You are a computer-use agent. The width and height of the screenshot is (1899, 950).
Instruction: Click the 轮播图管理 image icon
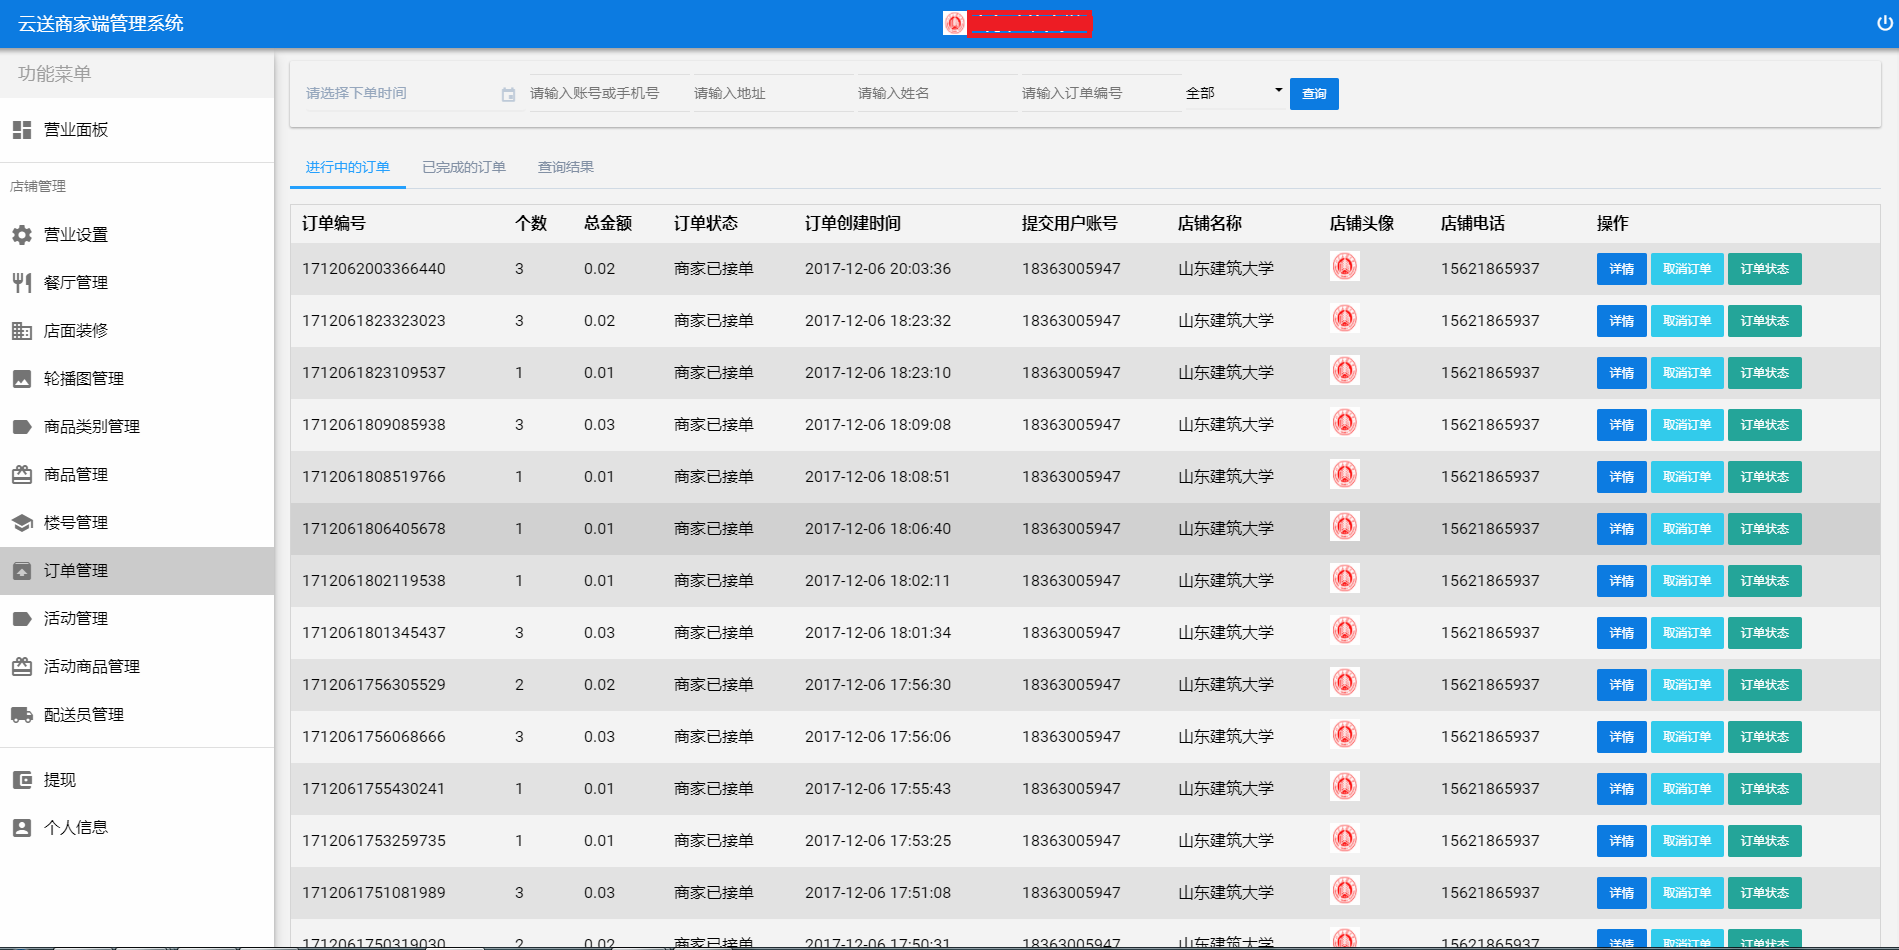(22, 379)
